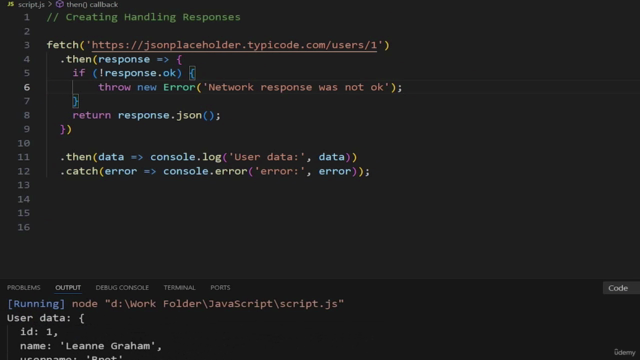Open the PORTS tab
Viewport: 640px width, 360px height.
(220, 287)
